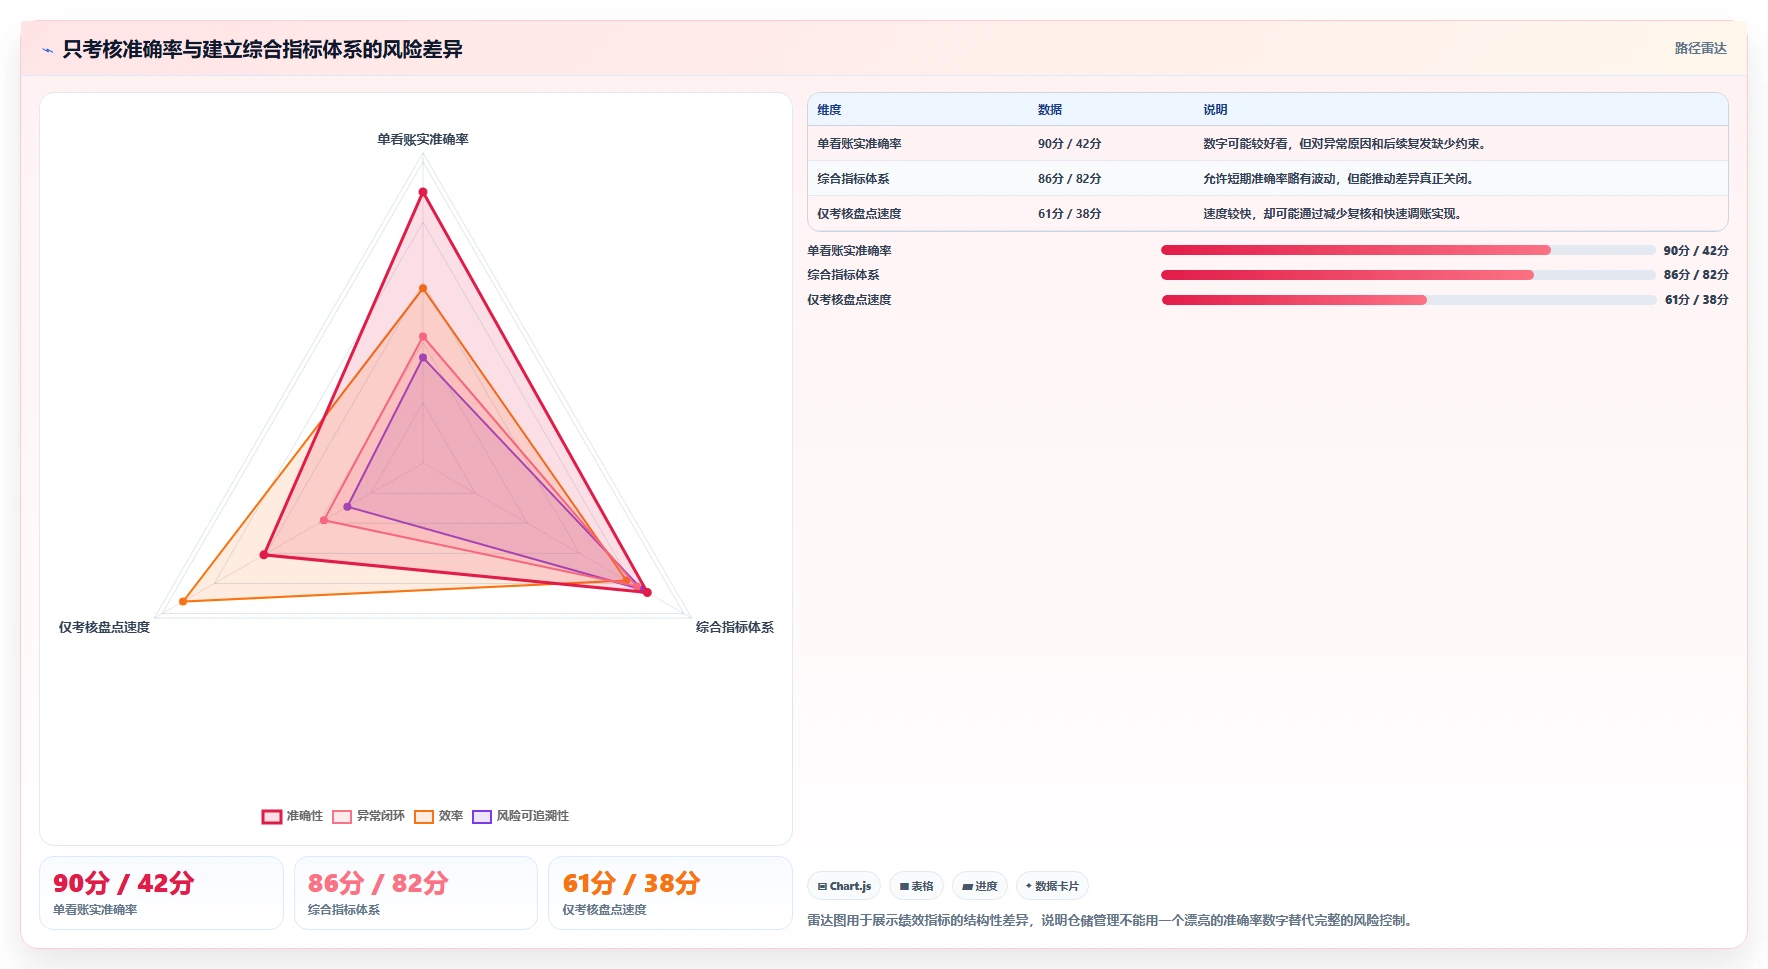Click the purple data point on the top axis
The image size is (1768, 969).
(x=423, y=358)
